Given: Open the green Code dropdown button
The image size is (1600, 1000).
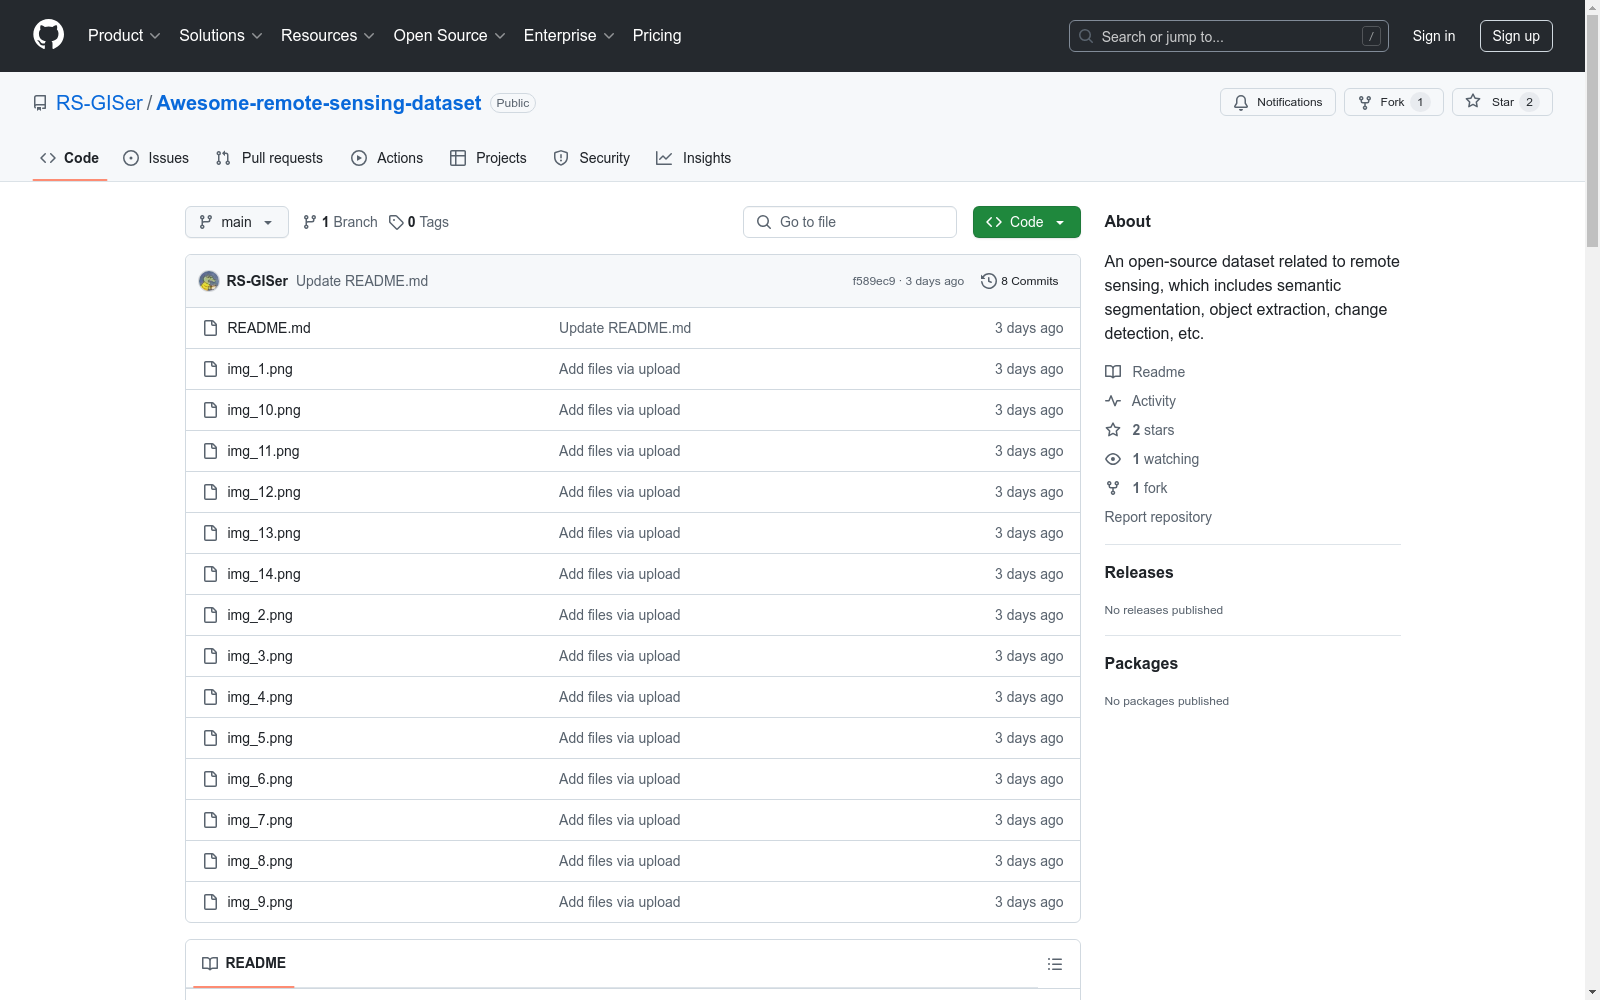Looking at the screenshot, I should [1027, 222].
